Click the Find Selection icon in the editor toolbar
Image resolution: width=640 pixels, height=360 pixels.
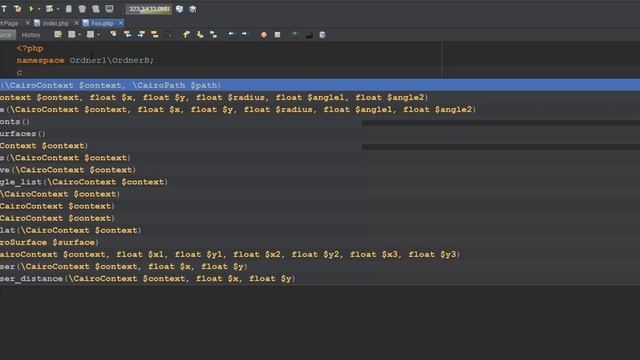pos(113,35)
